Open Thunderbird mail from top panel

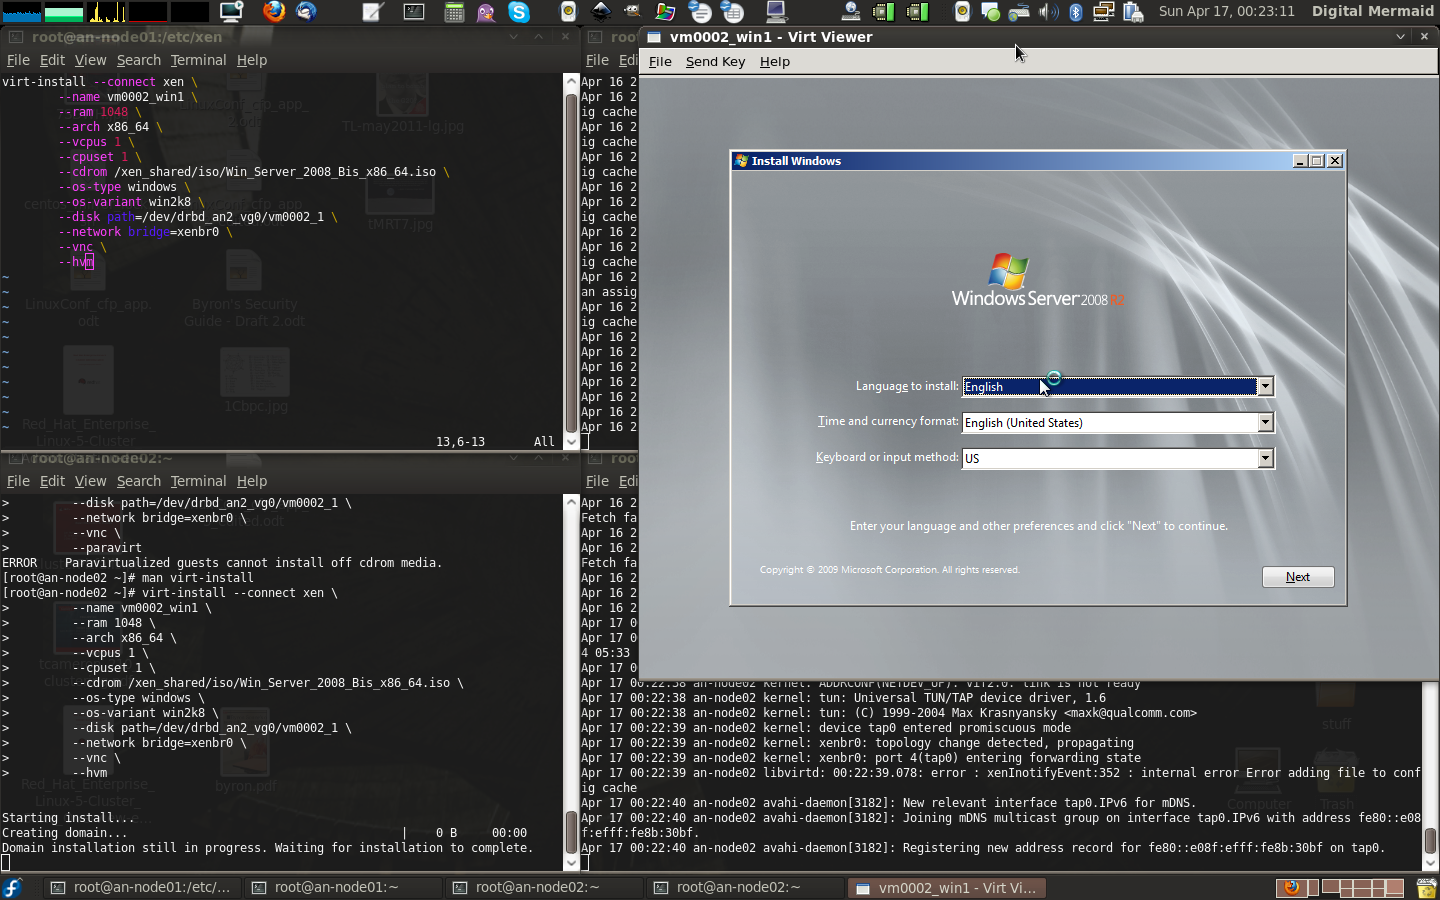click(x=306, y=12)
